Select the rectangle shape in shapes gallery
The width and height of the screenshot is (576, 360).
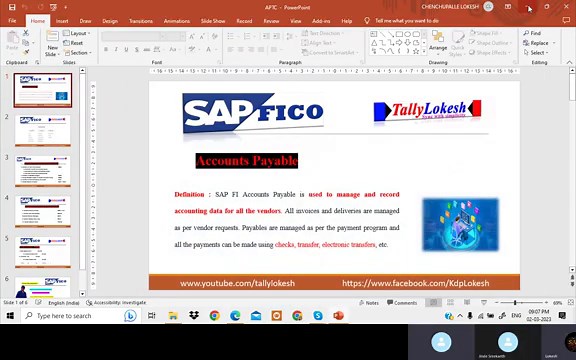399,34
